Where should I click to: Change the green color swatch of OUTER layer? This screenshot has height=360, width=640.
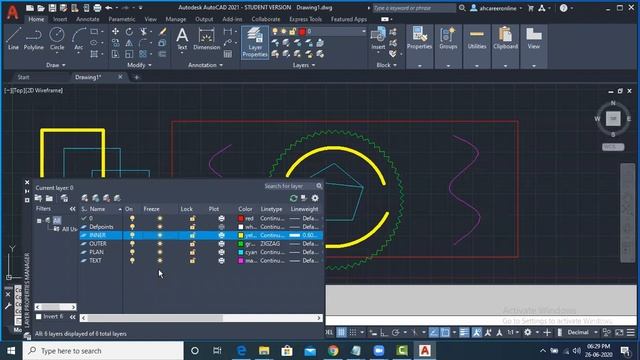pyautogui.click(x=241, y=244)
